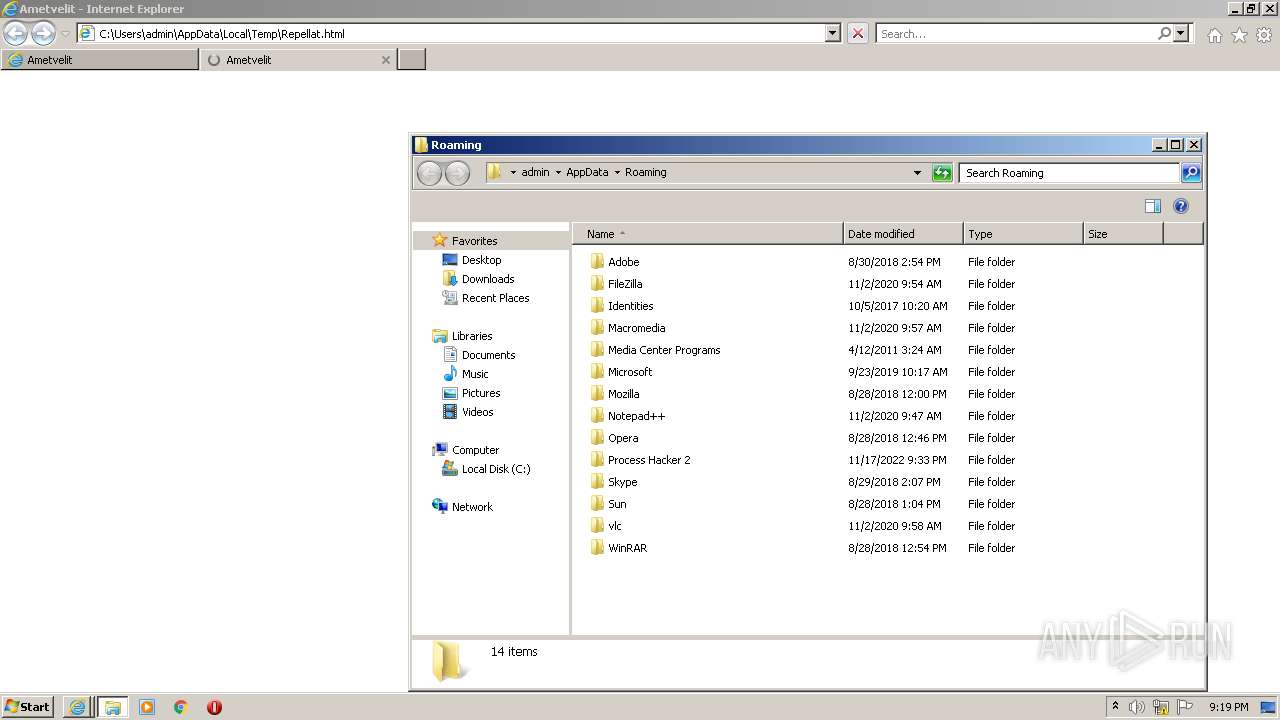This screenshot has height=720, width=1280.
Task: Click the forward arrow in the Roaming window
Action: click(457, 173)
